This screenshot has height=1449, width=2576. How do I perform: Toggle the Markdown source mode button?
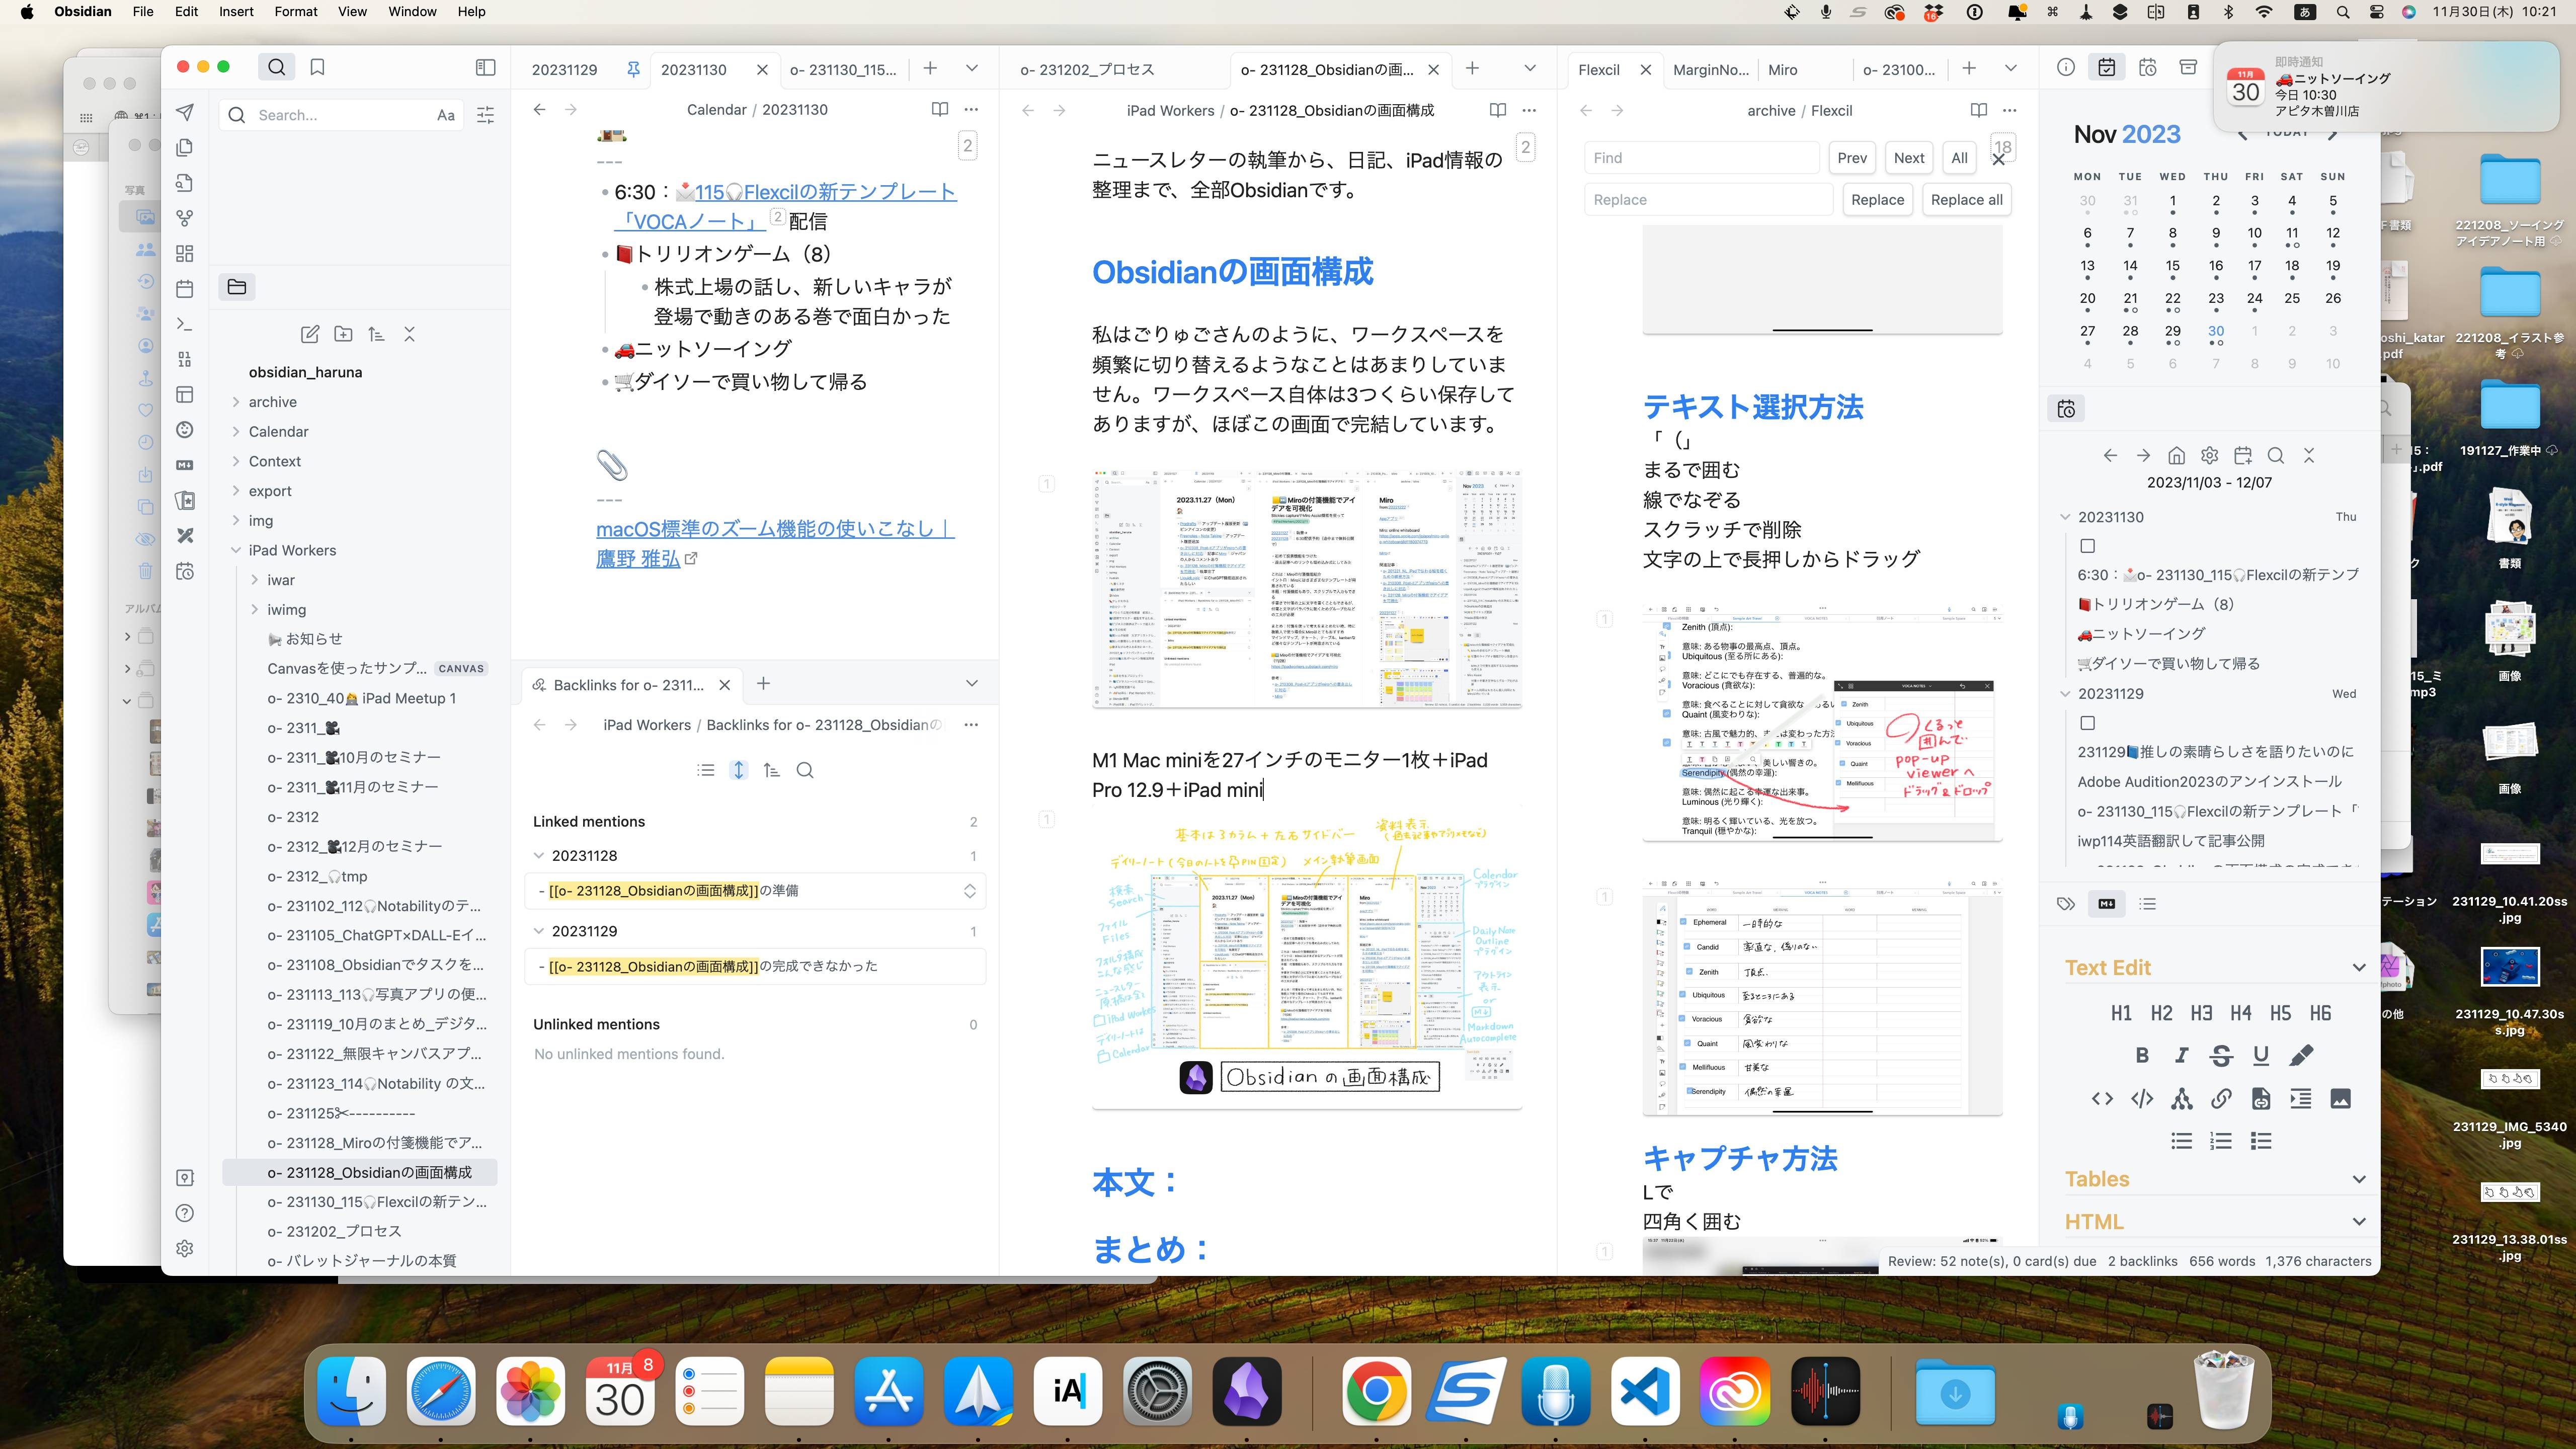pos(2107,904)
